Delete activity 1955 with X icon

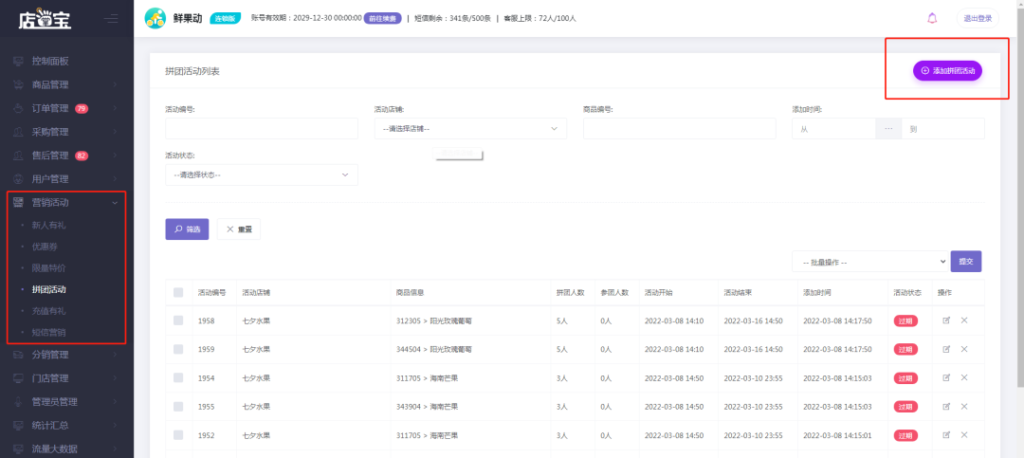tap(964, 406)
